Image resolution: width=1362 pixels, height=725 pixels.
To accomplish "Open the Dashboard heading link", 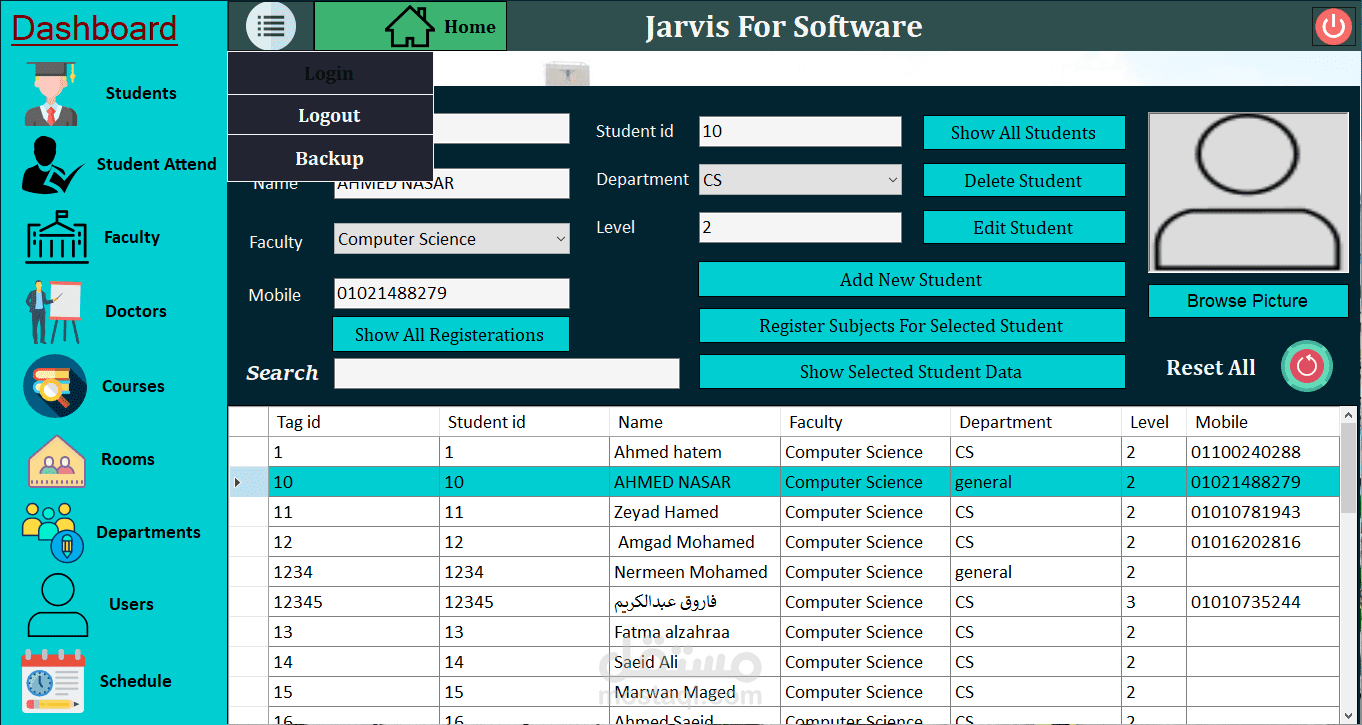I will [x=94, y=28].
